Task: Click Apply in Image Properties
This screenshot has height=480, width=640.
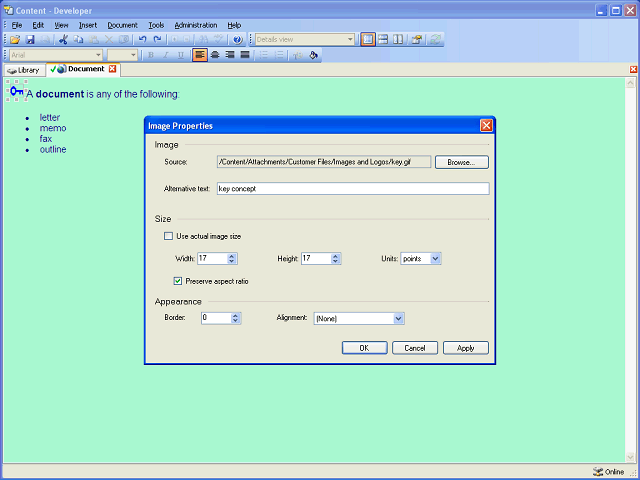Action: pos(466,348)
